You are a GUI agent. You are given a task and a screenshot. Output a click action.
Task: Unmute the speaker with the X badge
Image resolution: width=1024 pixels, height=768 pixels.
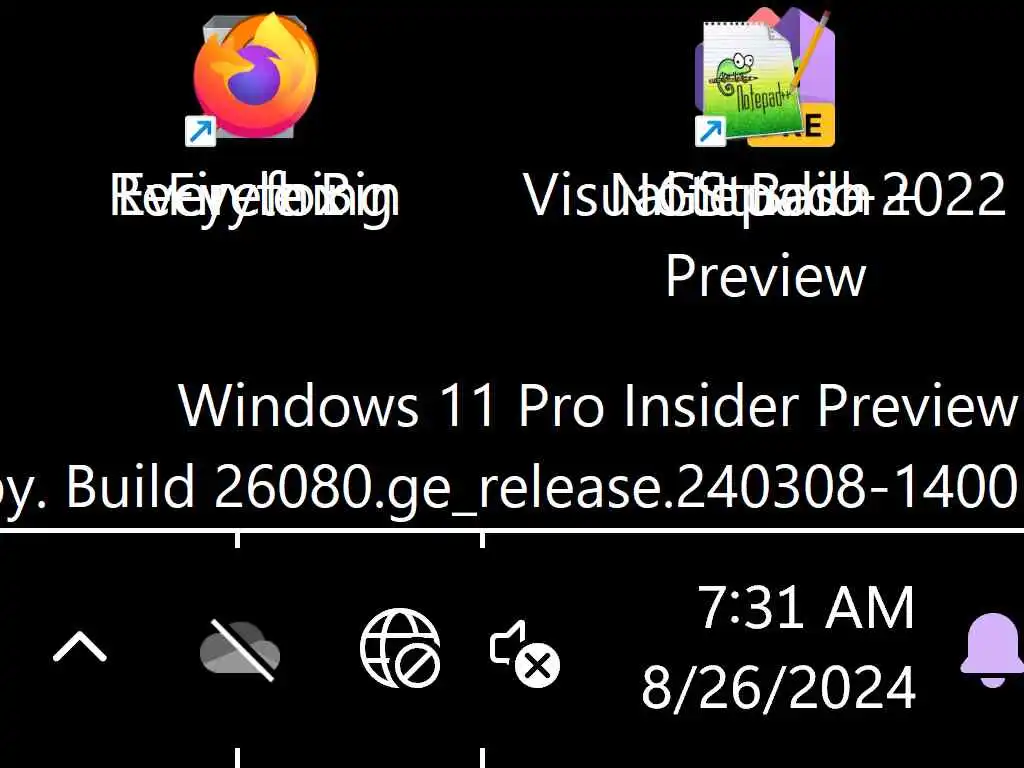(x=524, y=652)
